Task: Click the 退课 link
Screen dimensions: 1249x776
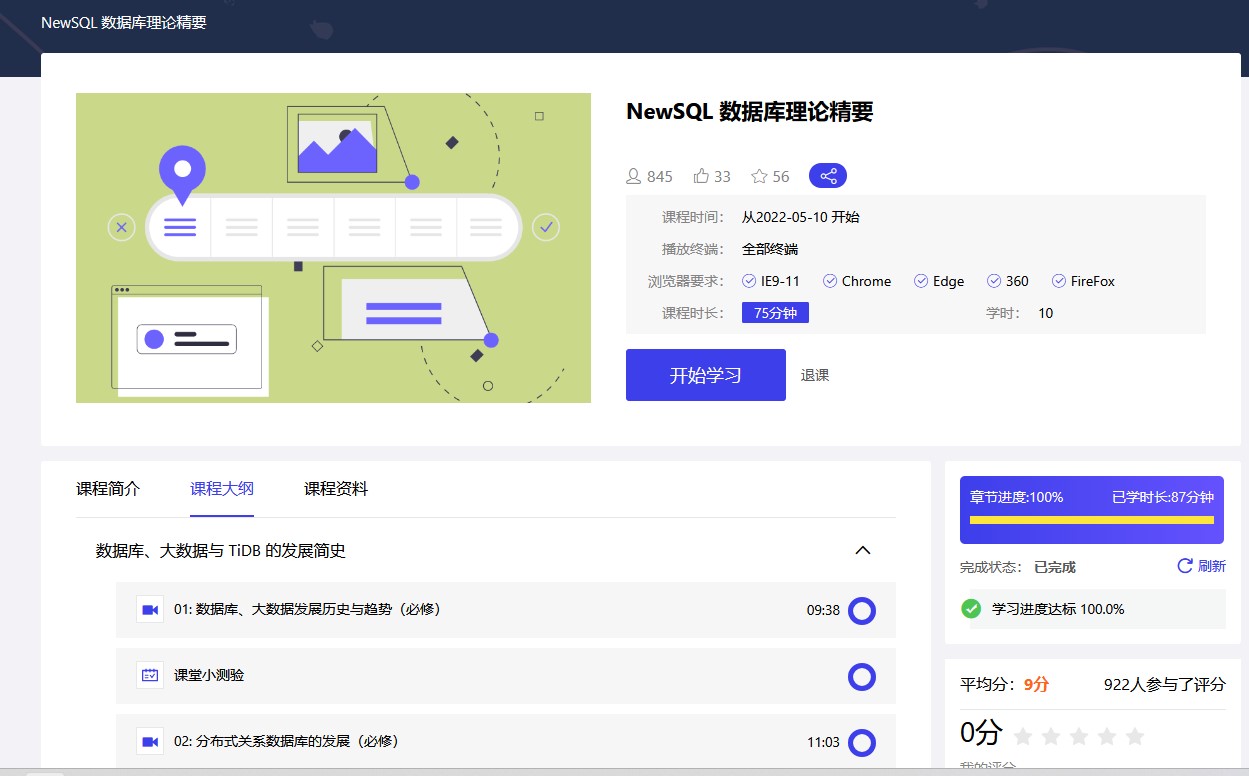Action: point(815,375)
